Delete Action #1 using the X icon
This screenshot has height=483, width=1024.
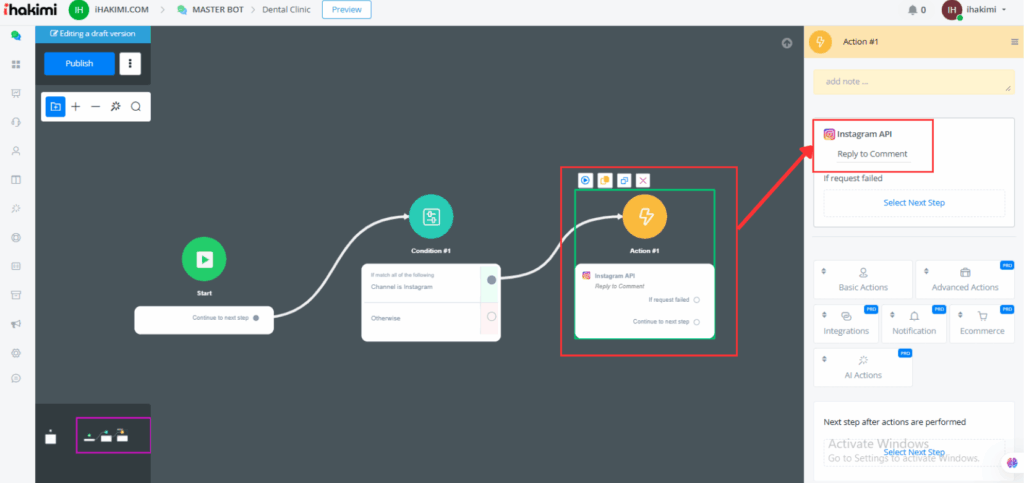[x=643, y=180]
